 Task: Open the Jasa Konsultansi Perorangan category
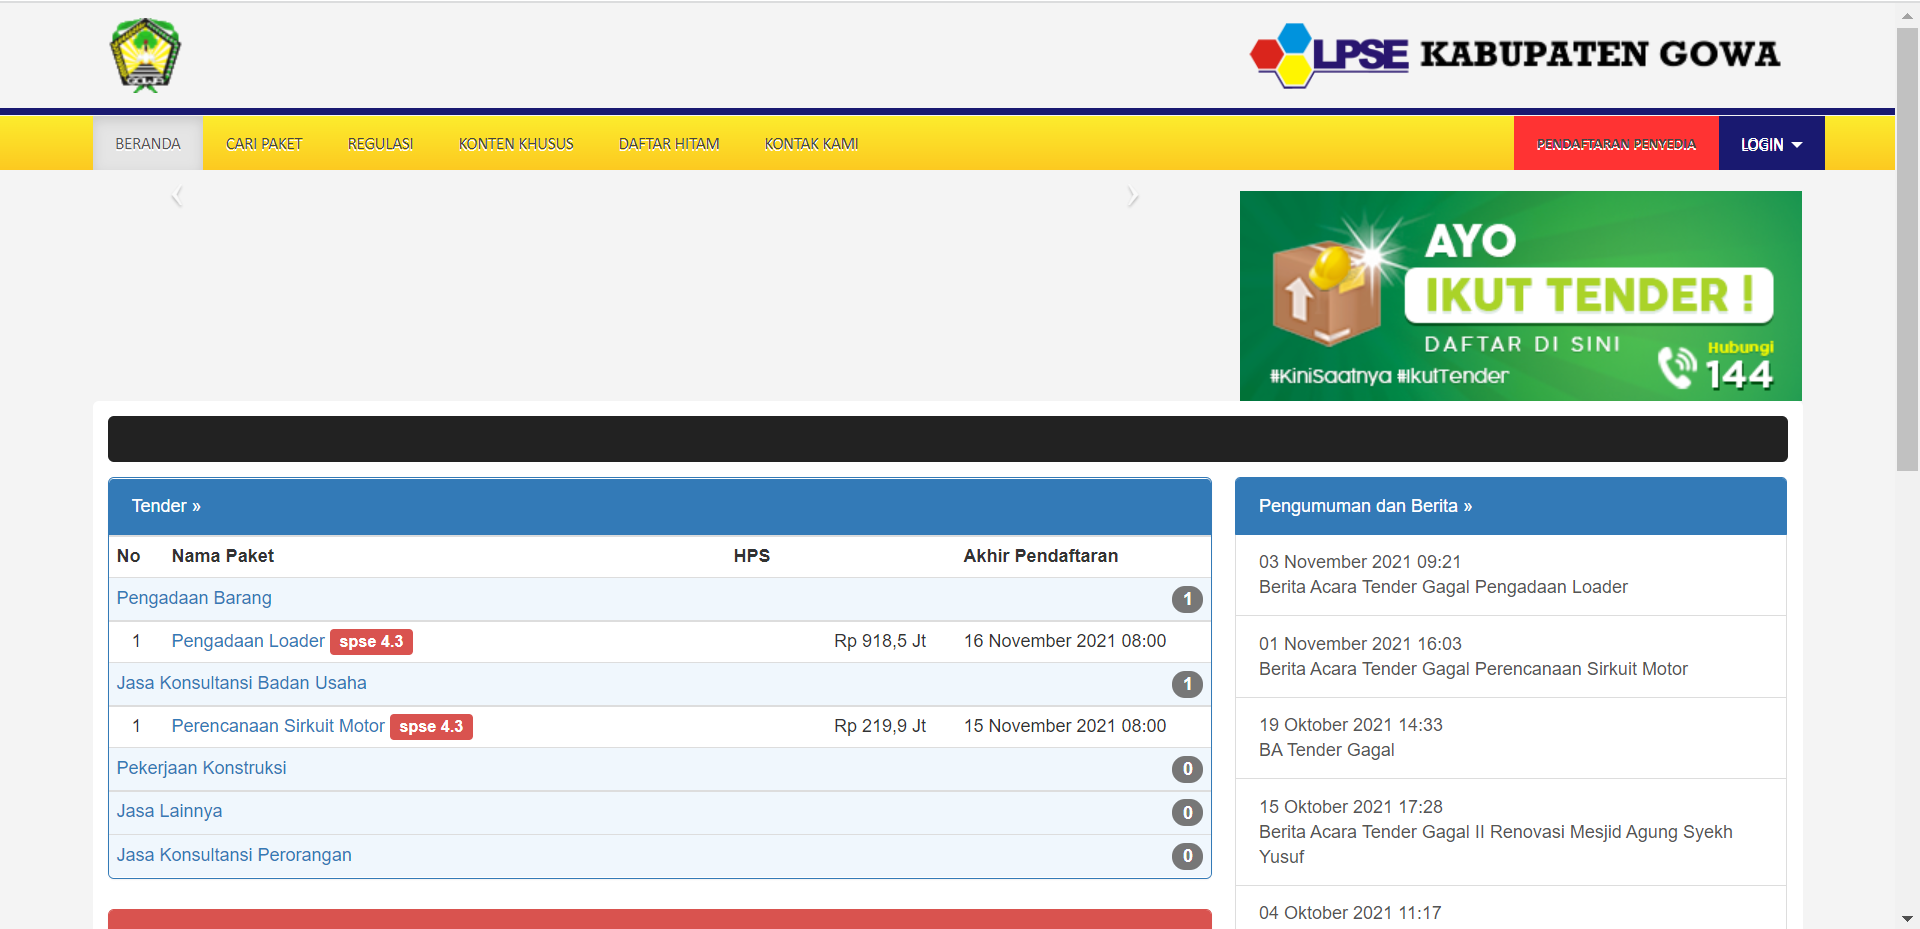pos(234,854)
